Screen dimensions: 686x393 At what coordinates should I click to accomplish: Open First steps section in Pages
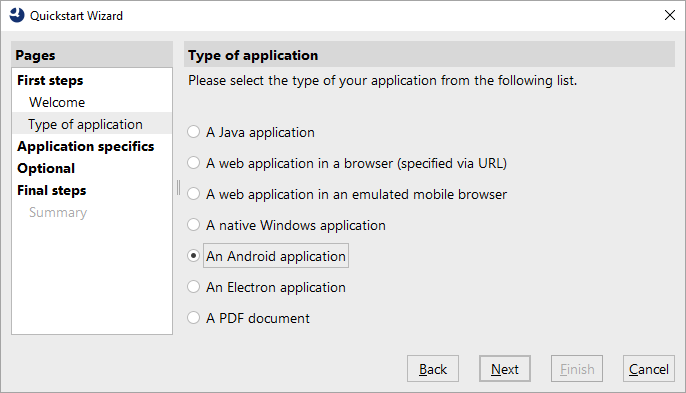50,81
